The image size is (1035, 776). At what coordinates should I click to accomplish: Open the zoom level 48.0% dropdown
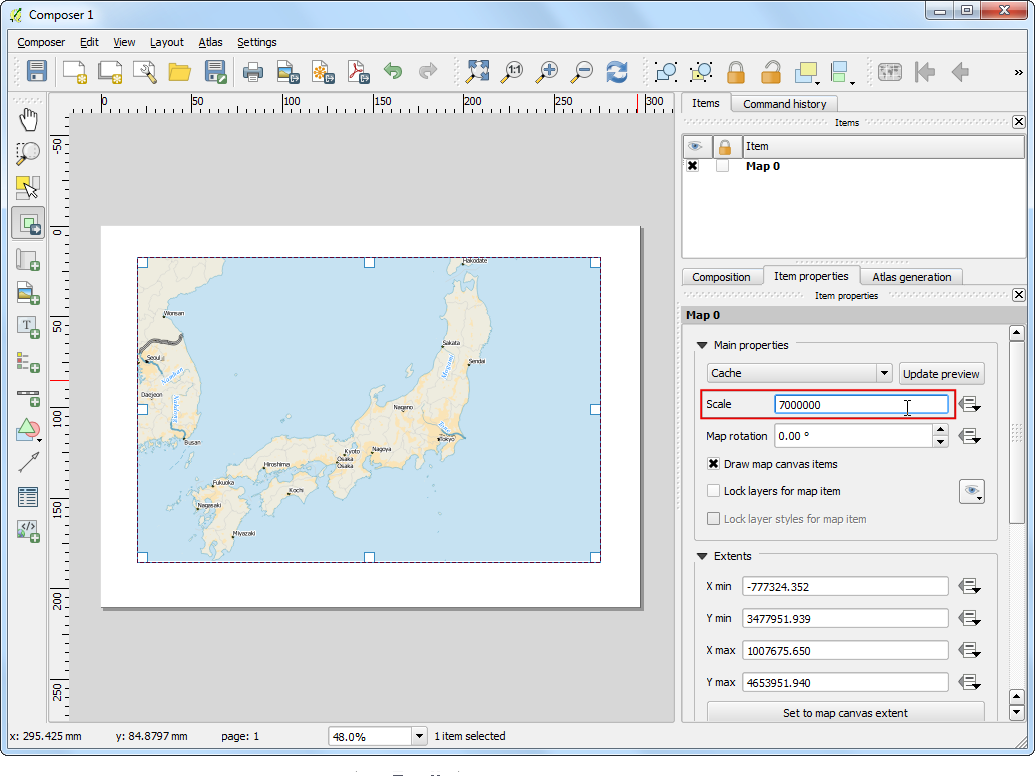click(418, 736)
